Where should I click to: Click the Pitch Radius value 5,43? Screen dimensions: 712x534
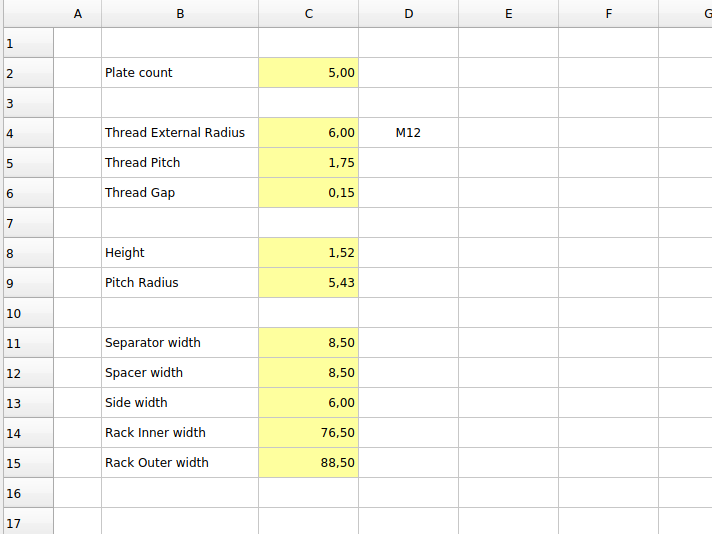[x=308, y=283]
